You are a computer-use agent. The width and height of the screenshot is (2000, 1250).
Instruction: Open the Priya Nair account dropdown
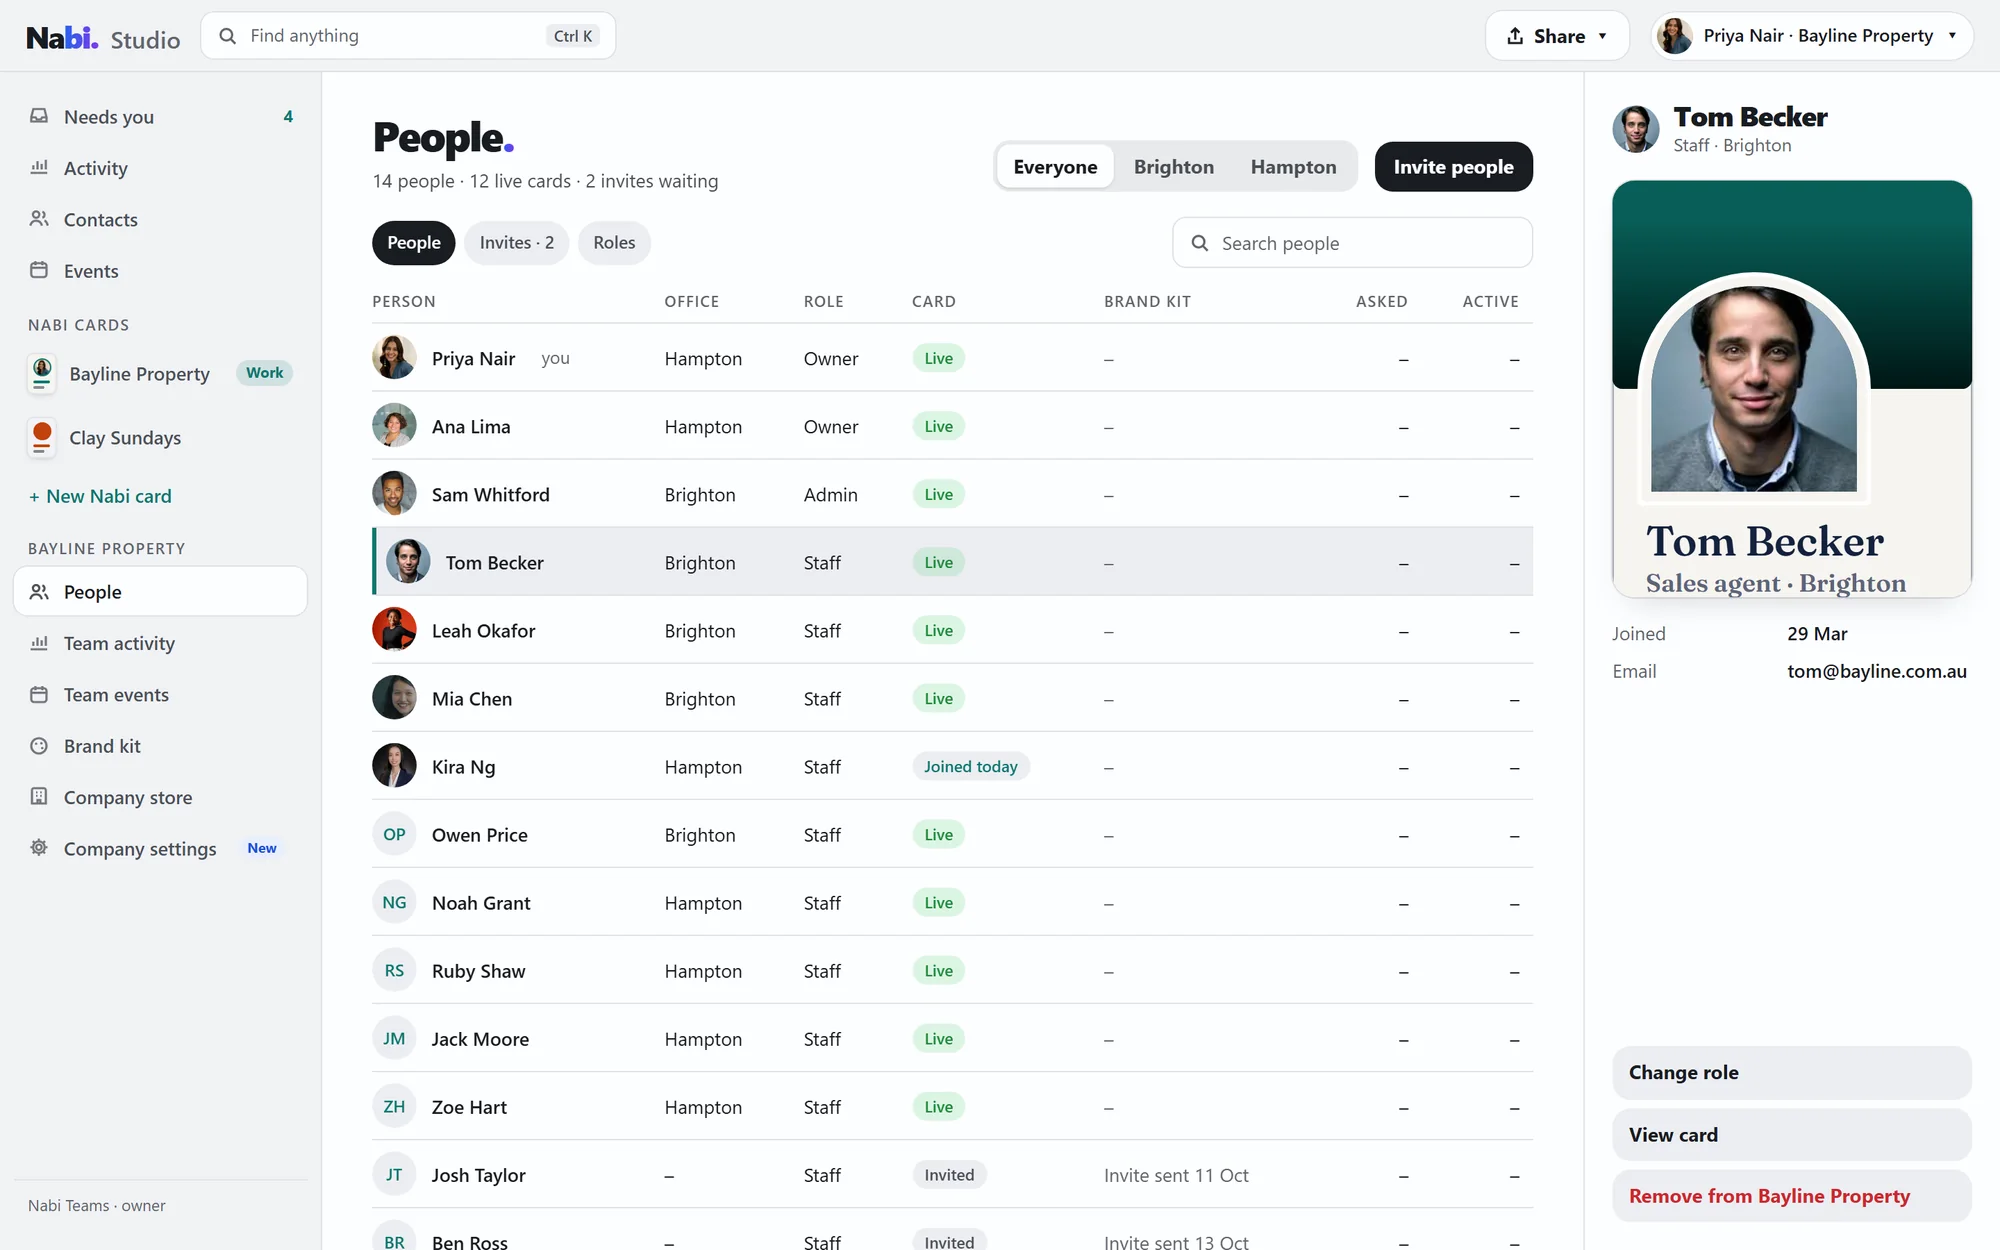[x=1812, y=36]
